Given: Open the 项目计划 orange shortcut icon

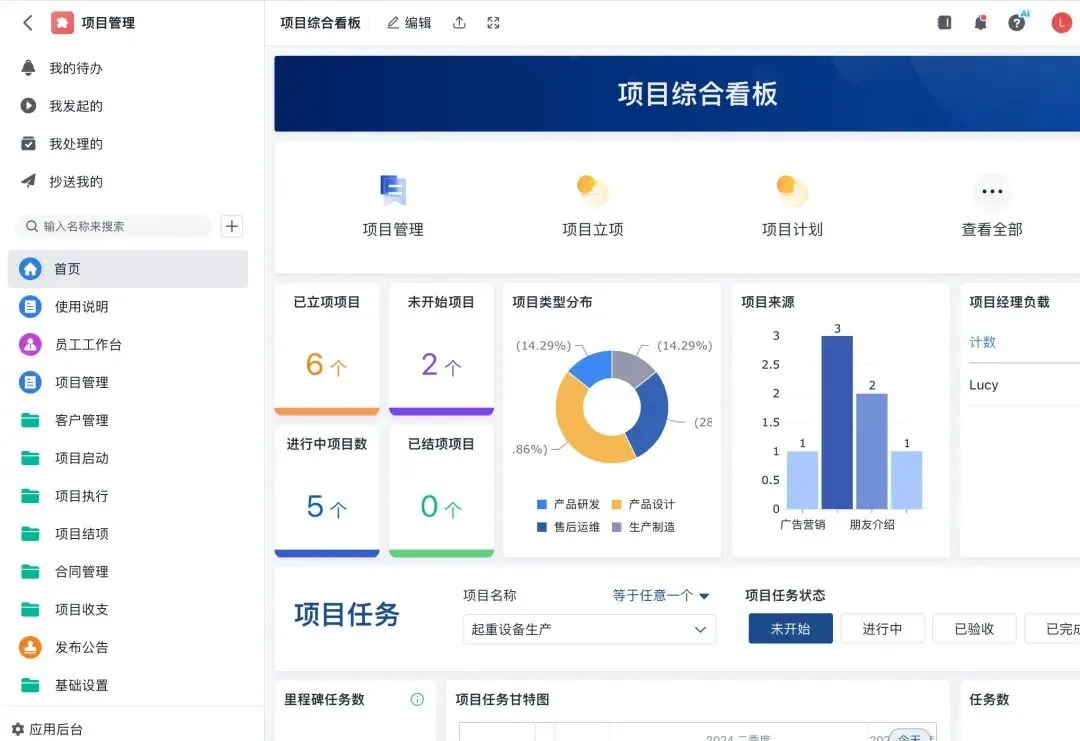Looking at the screenshot, I should (x=792, y=190).
